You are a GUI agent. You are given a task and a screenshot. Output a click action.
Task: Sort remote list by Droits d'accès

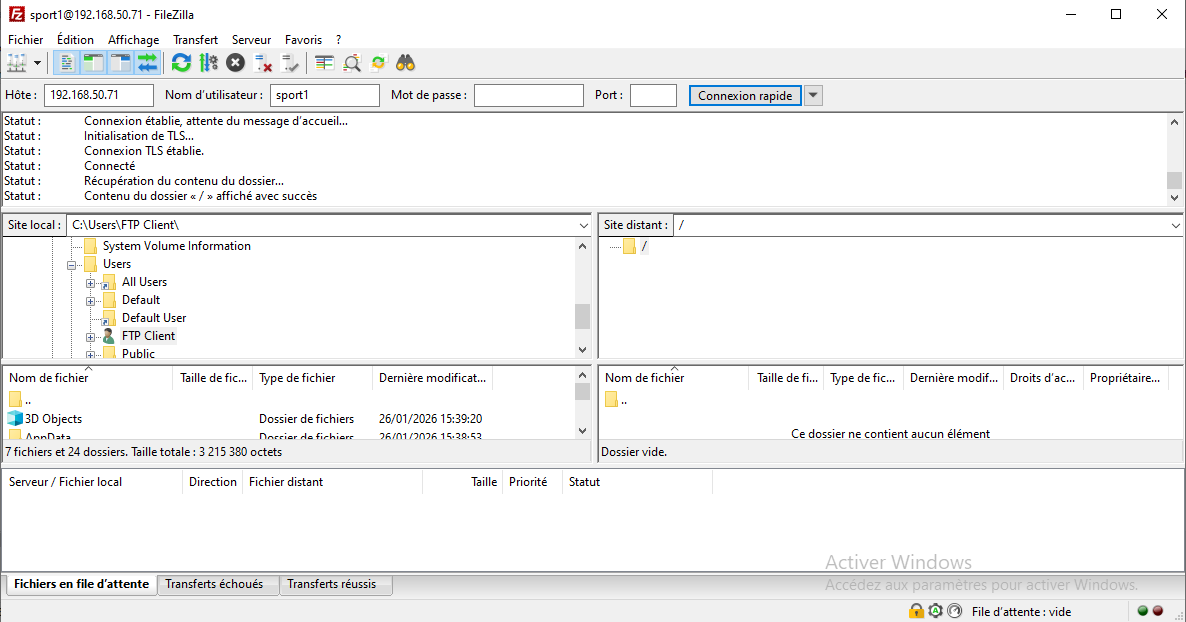[1043, 378]
